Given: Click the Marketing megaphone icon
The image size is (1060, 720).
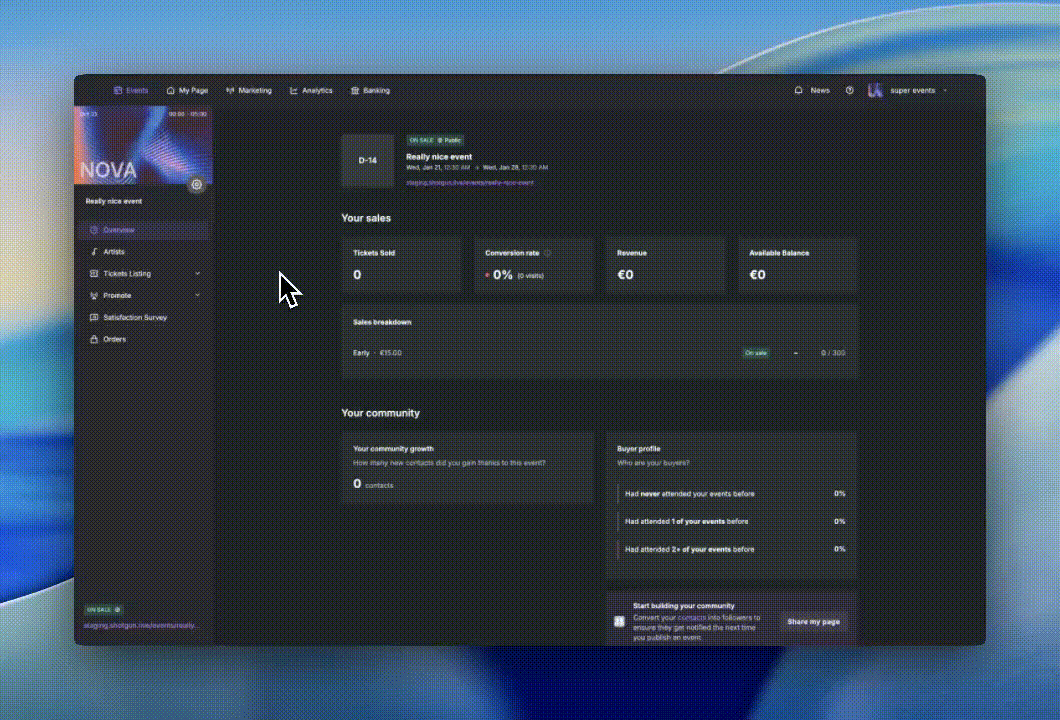Looking at the screenshot, I should coord(230,91).
